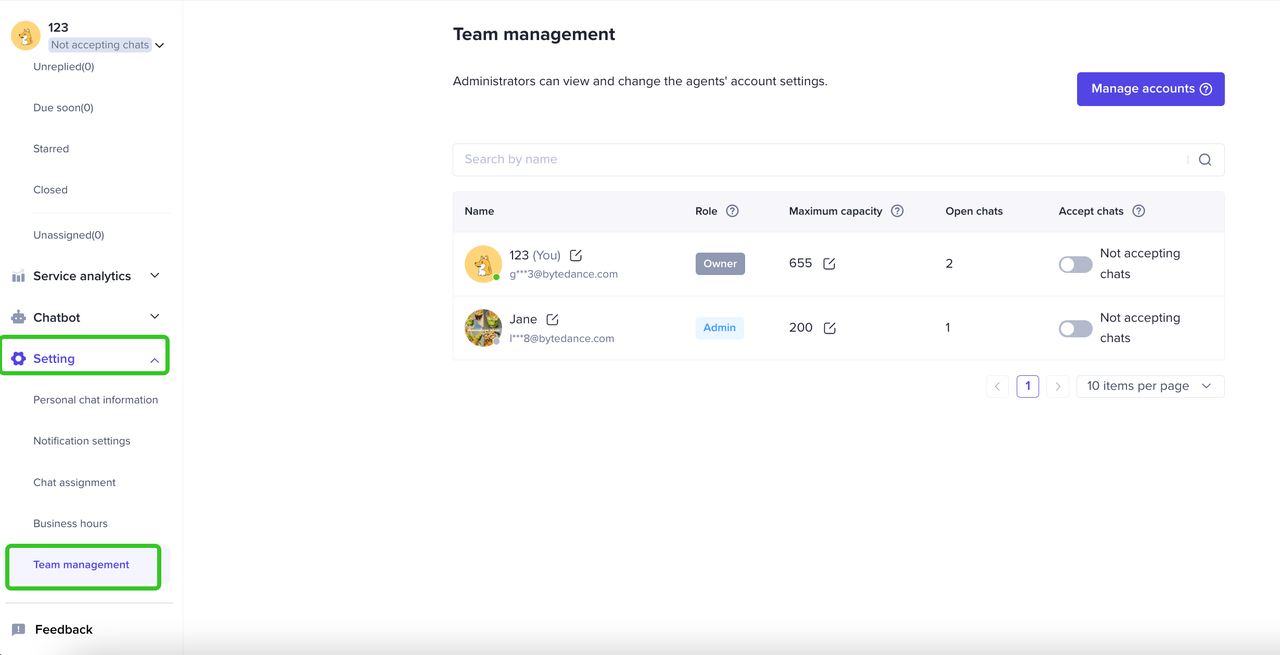The height and width of the screenshot is (655, 1280).
Task: Open the 10 items per page dropdown
Action: [1150, 386]
